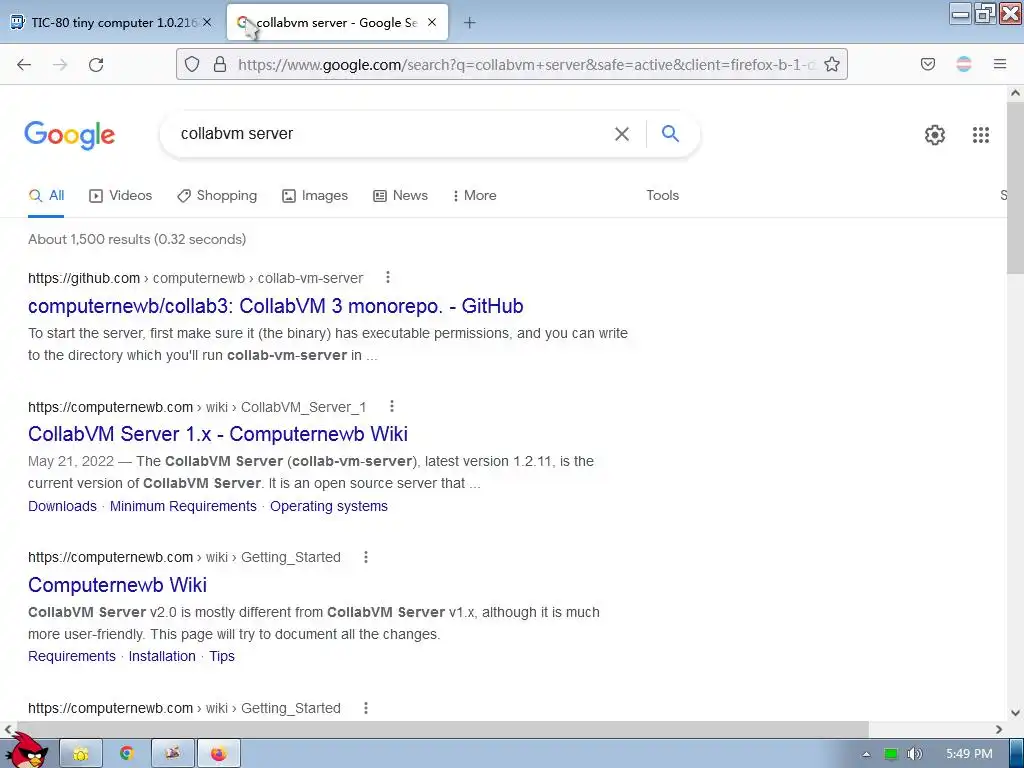The image size is (1024, 768).
Task: Click the vertical scrollbar thumb
Action: pyautogui.click(x=1015, y=189)
